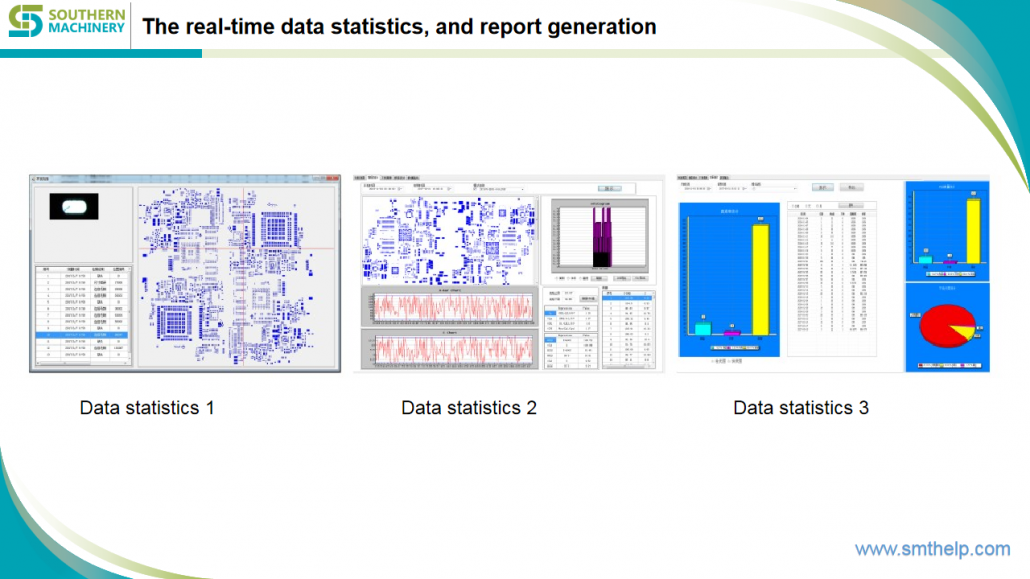Select the highlighted blue row in Data statistics 1 table
The height and width of the screenshot is (579, 1030).
pyautogui.click(x=82, y=335)
